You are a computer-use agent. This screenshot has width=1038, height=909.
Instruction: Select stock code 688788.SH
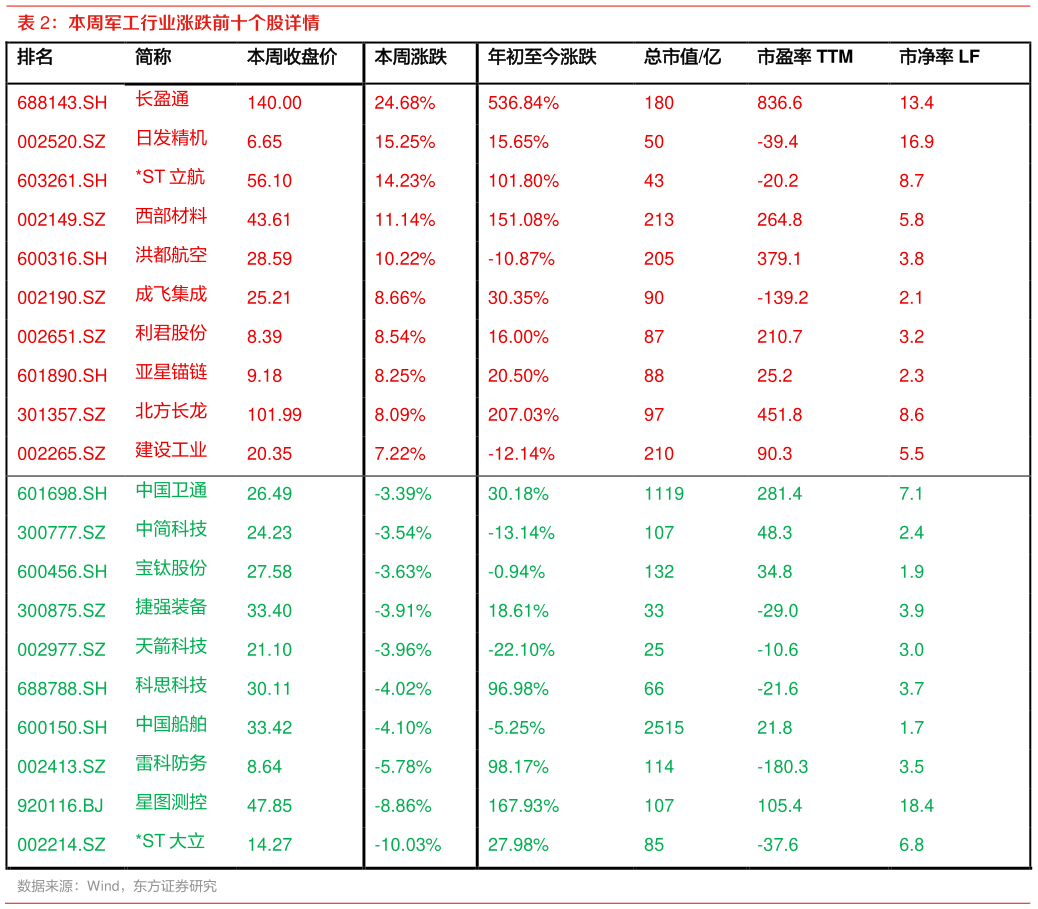[62, 689]
